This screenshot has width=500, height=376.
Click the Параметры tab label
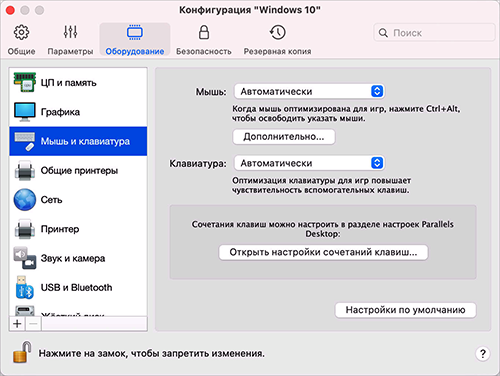[x=70, y=51]
